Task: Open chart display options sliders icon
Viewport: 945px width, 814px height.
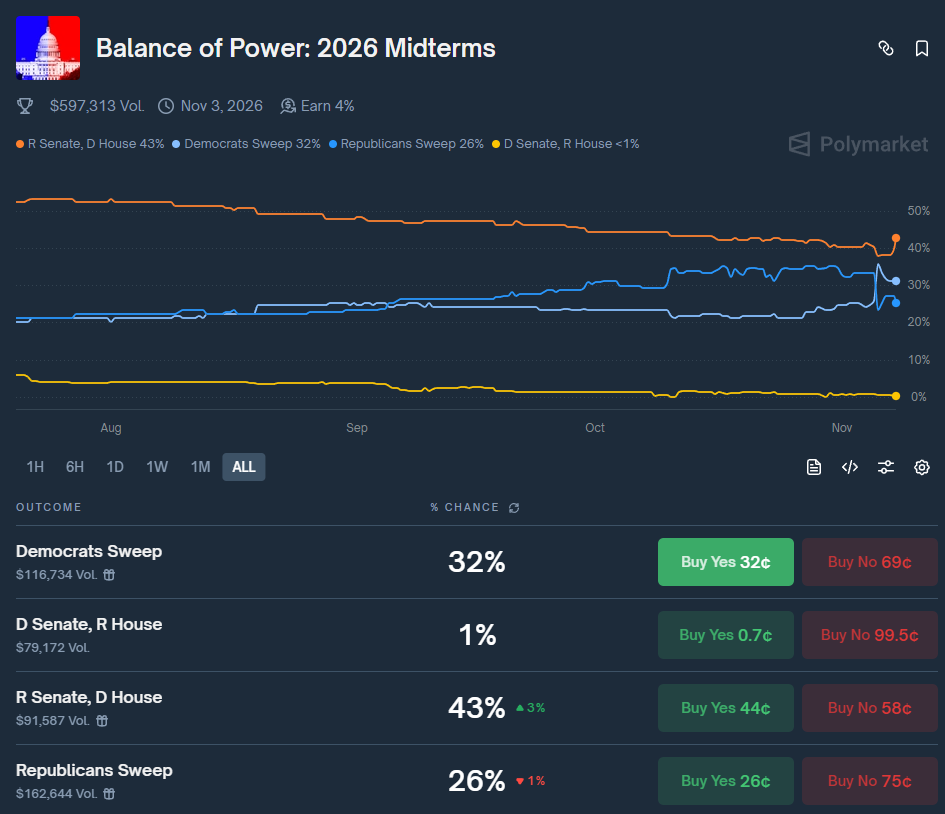Action: [886, 467]
